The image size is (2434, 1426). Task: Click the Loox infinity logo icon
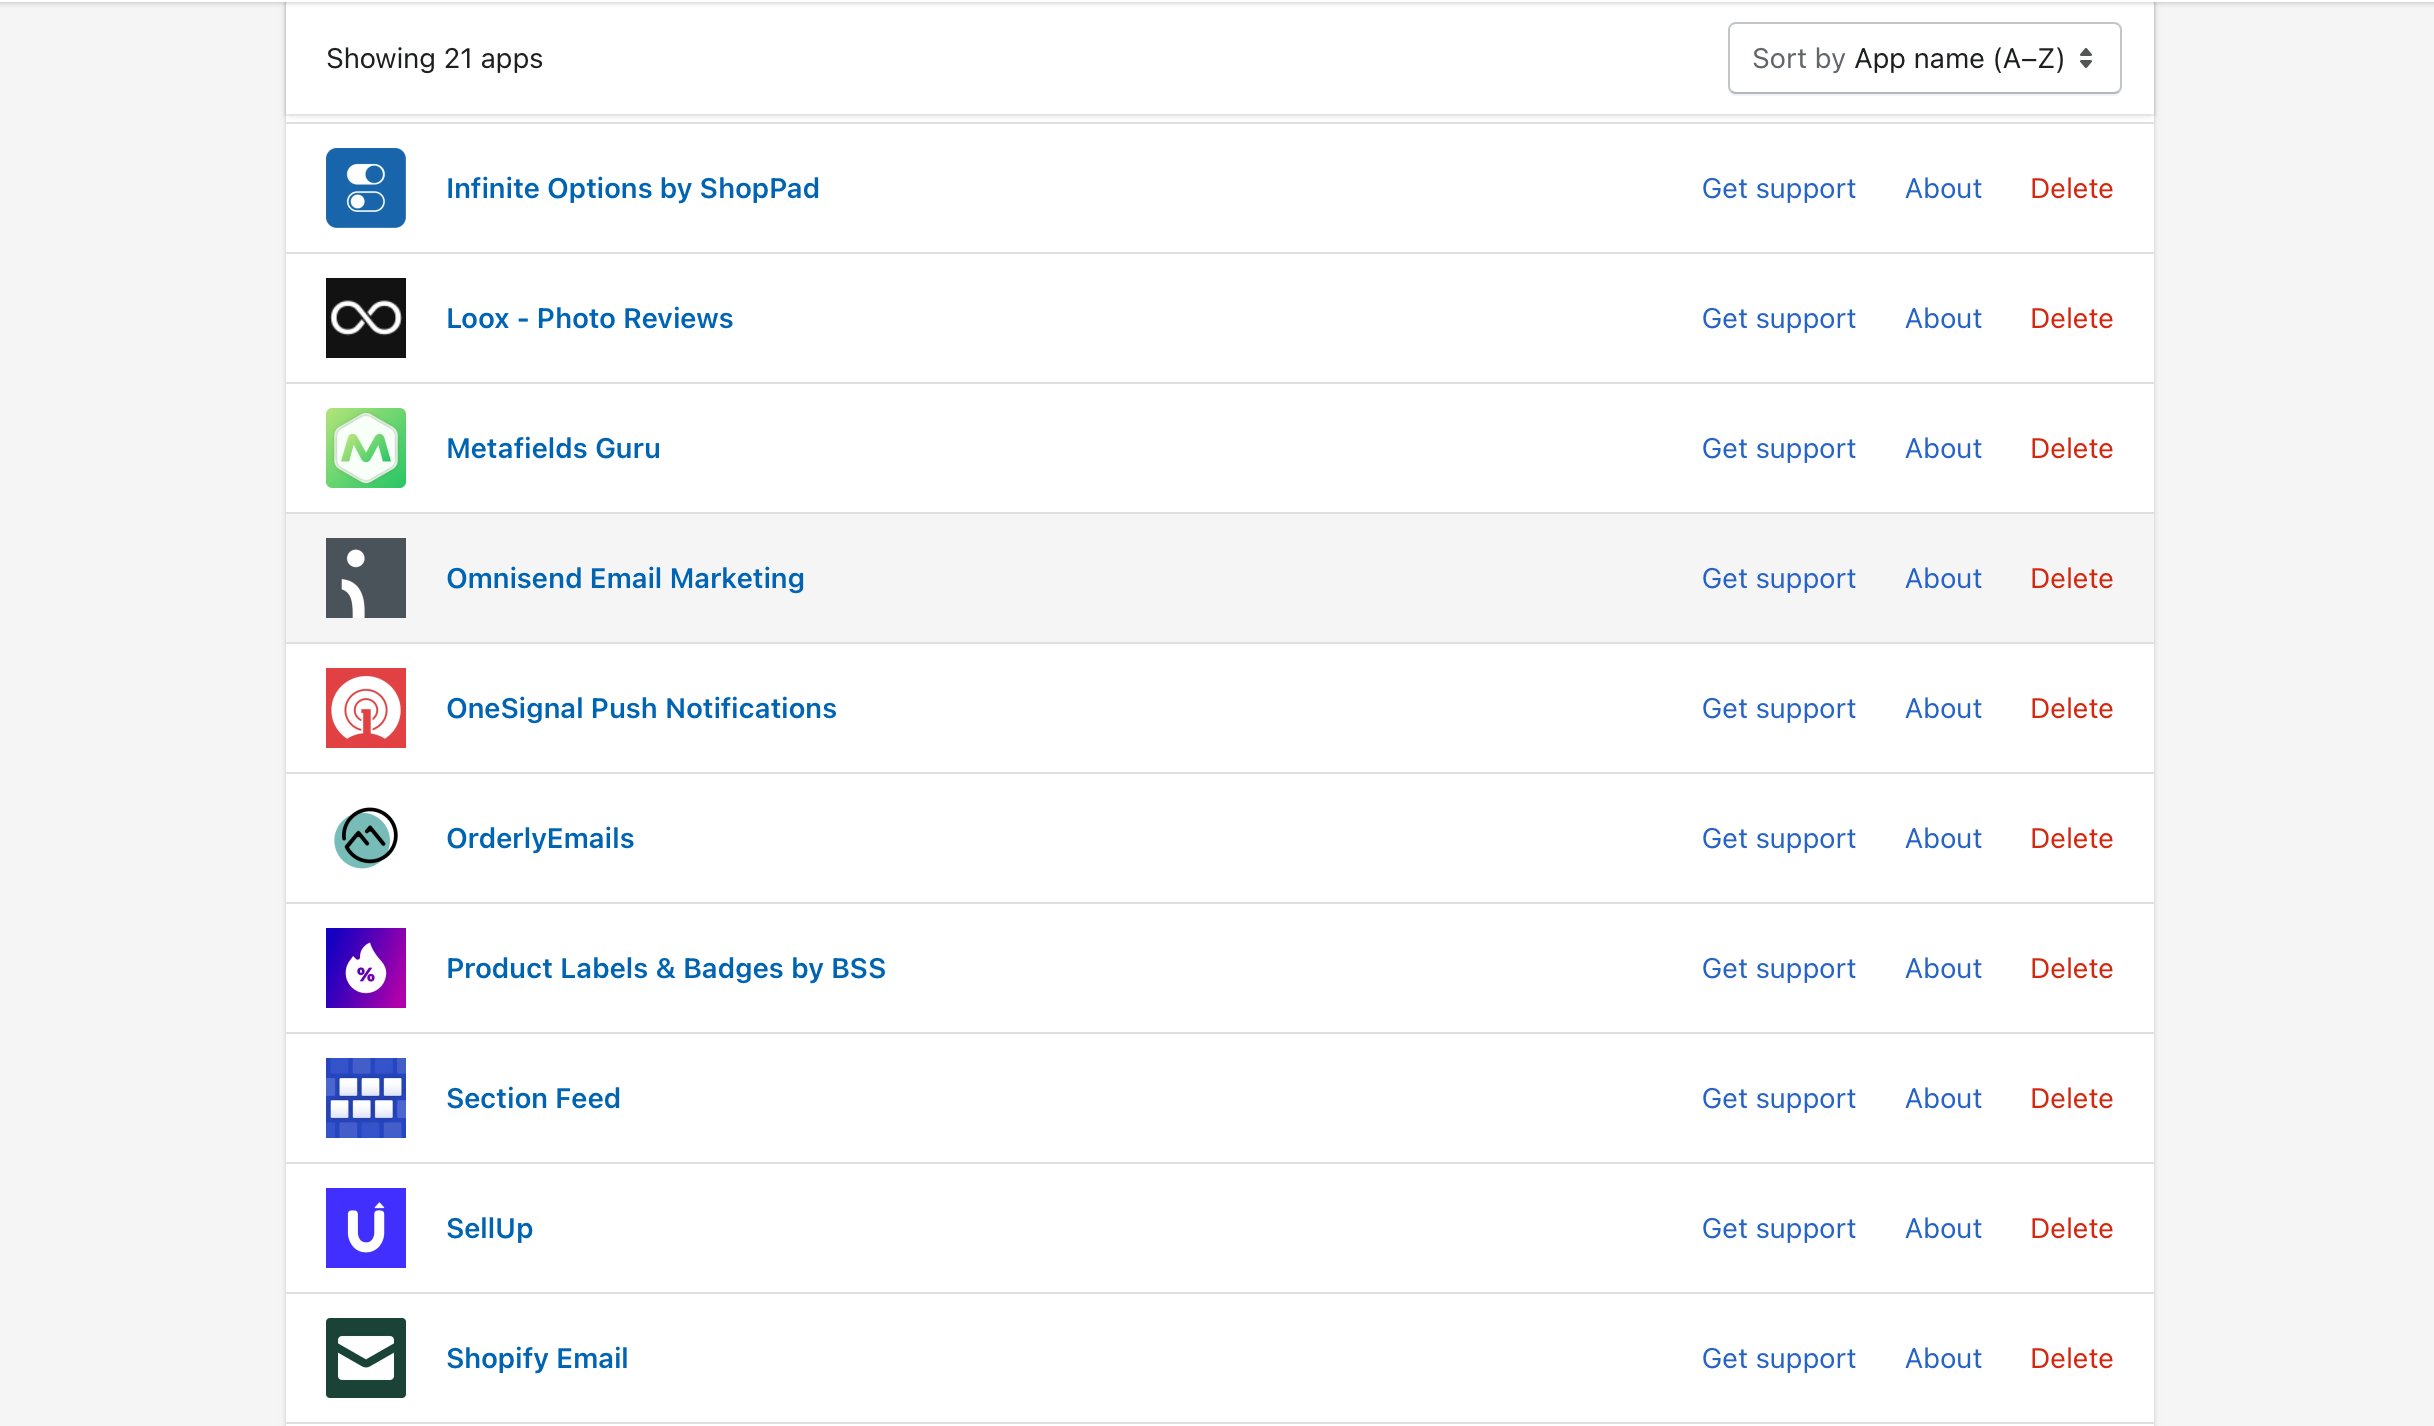(366, 318)
